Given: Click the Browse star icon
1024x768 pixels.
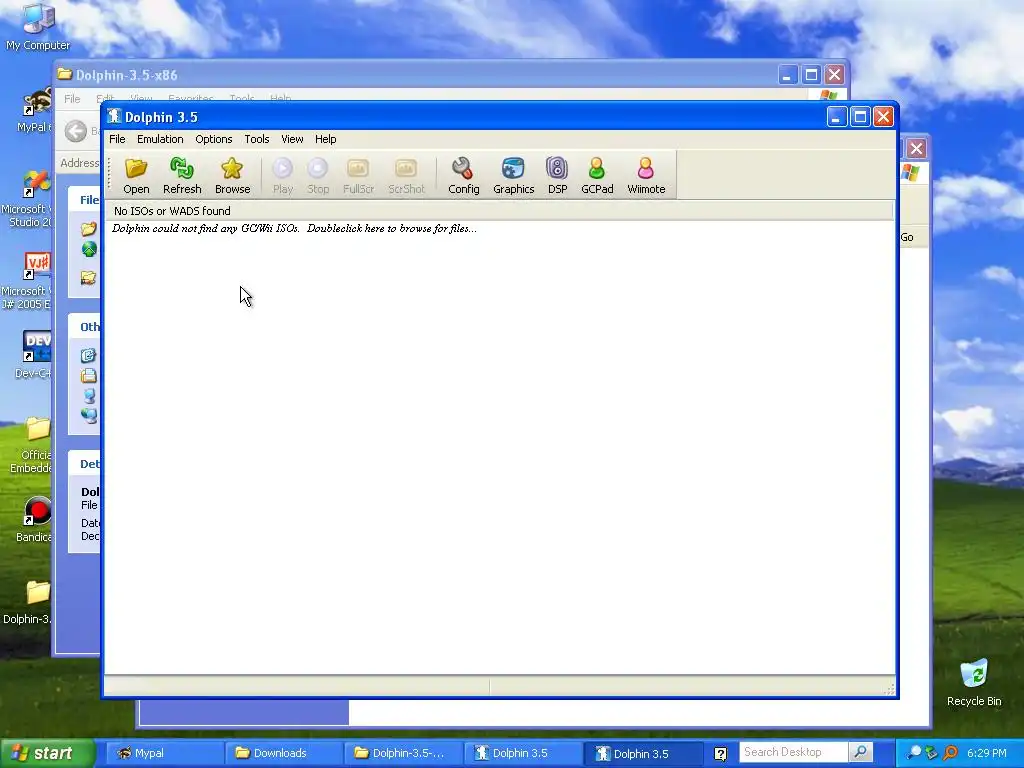Looking at the screenshot, I should coord(232,175).
